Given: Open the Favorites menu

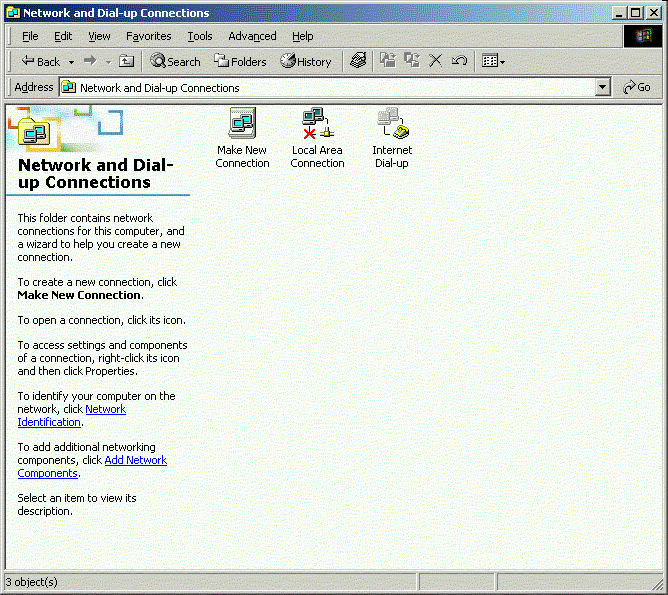Looking at the screenshot, I should [x=148, y=36].
